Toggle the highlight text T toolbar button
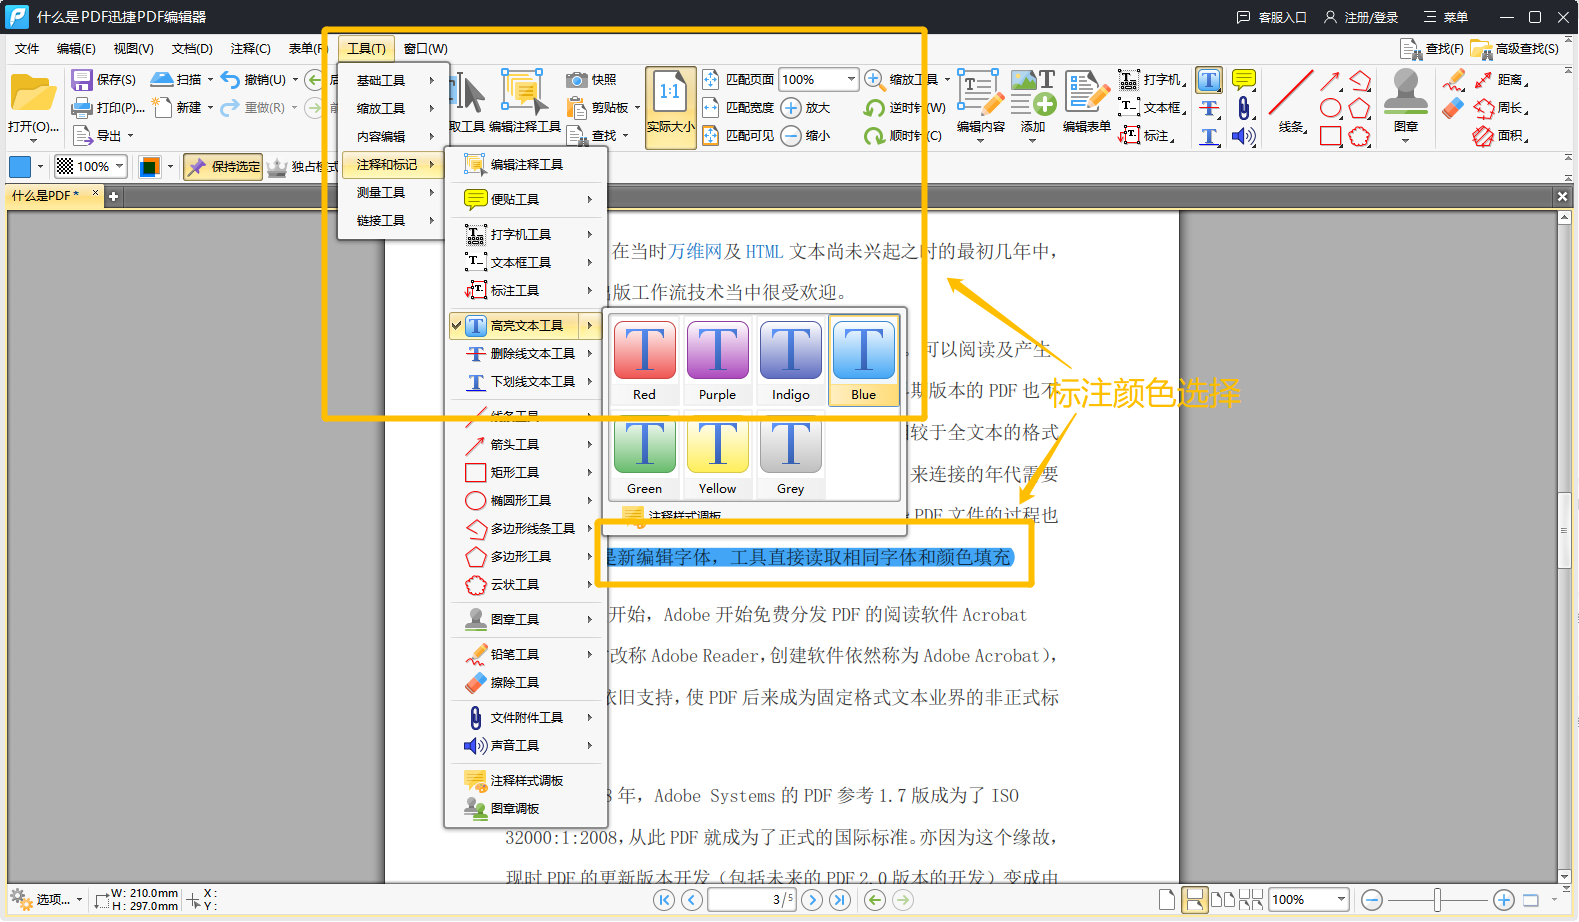This screenshot has width=1579, height=922. tap(1209, 80)
